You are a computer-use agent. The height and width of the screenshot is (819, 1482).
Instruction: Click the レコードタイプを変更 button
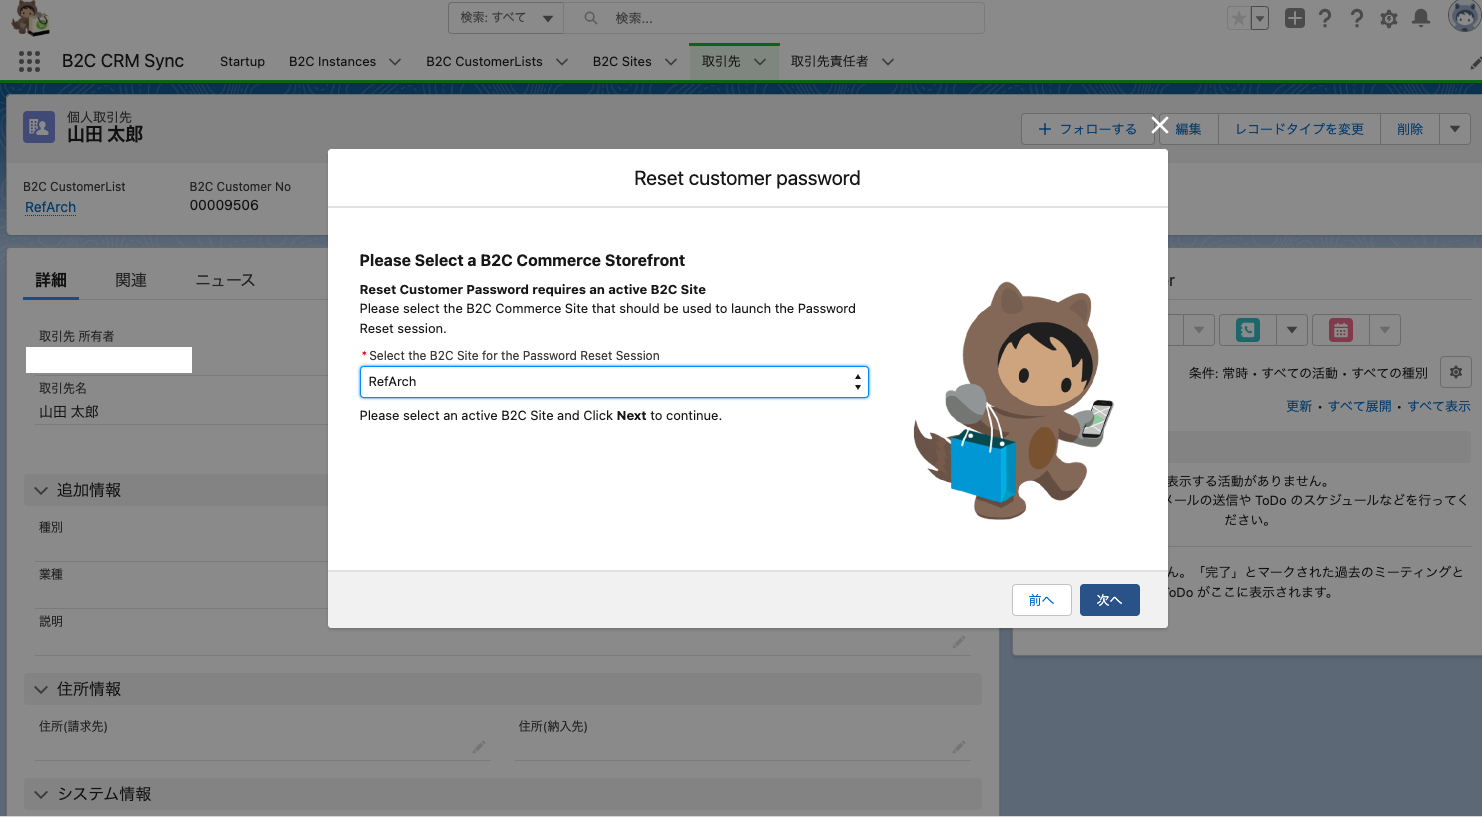[1299, 129]
